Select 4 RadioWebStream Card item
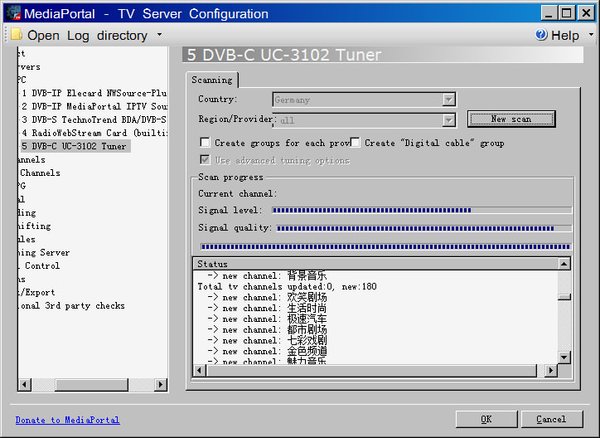600x438 pixels. pyautogui.click(x=94, y=133)
